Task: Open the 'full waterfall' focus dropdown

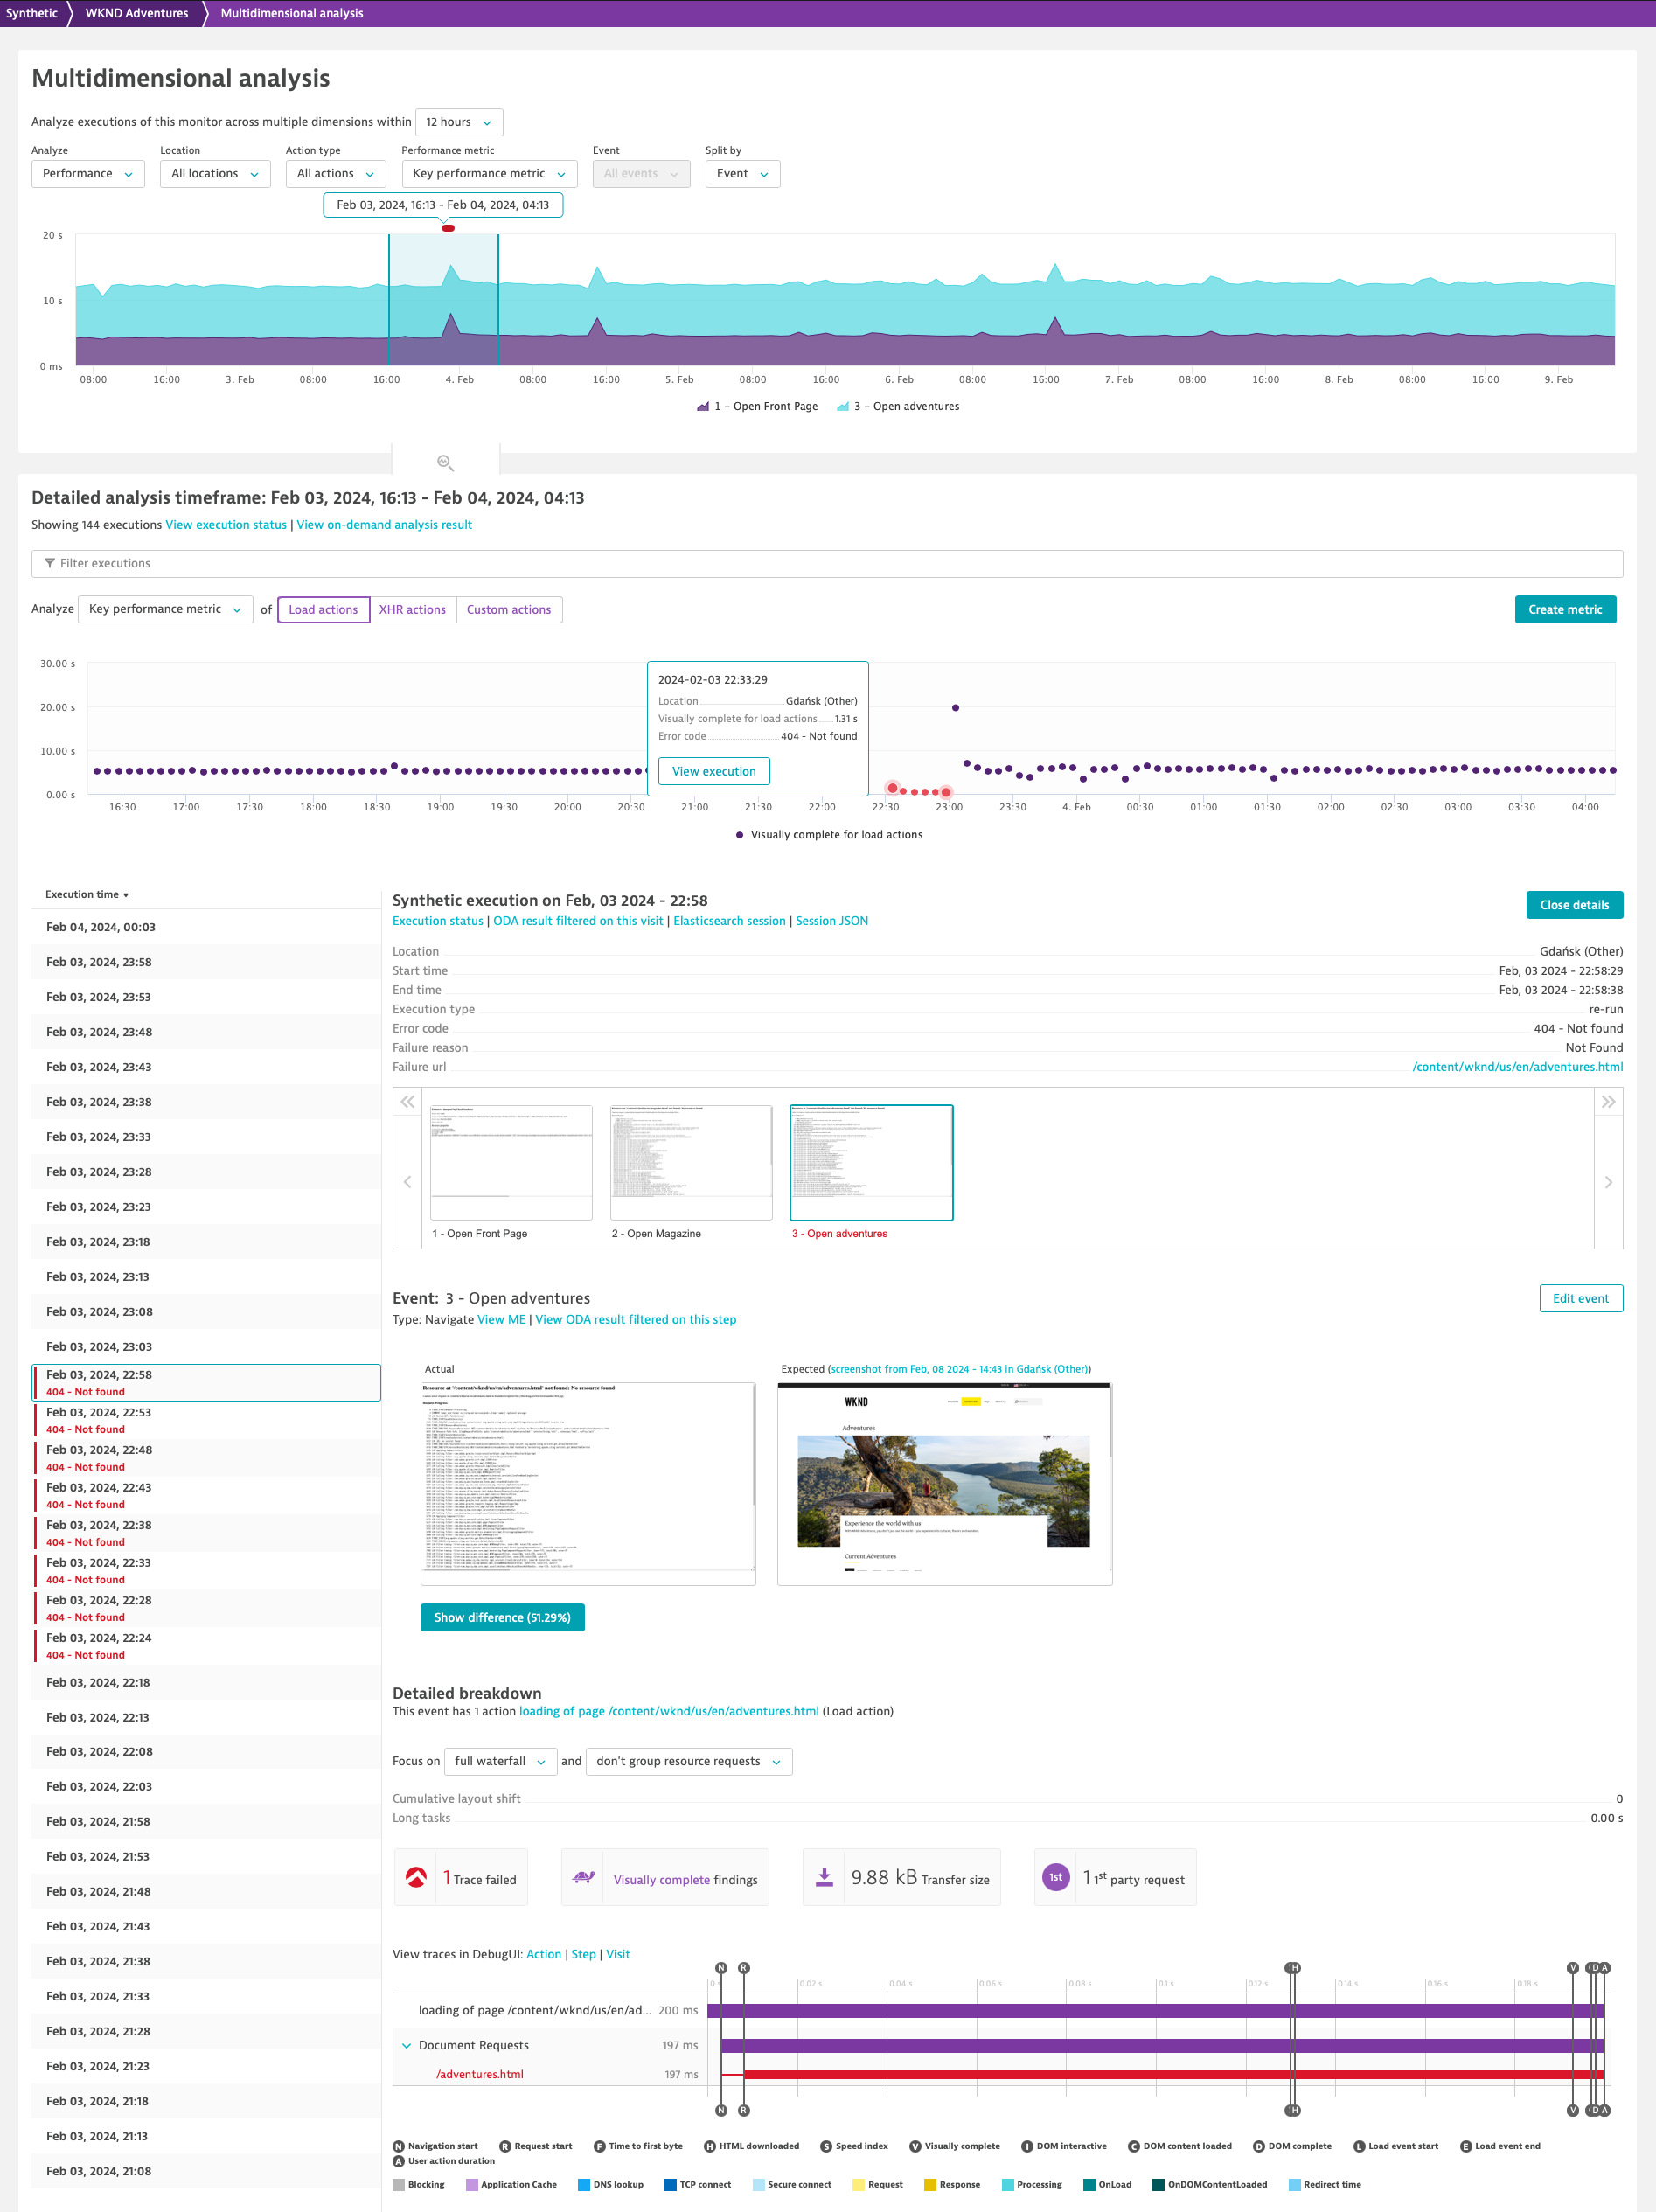Action: [499, 1762]
